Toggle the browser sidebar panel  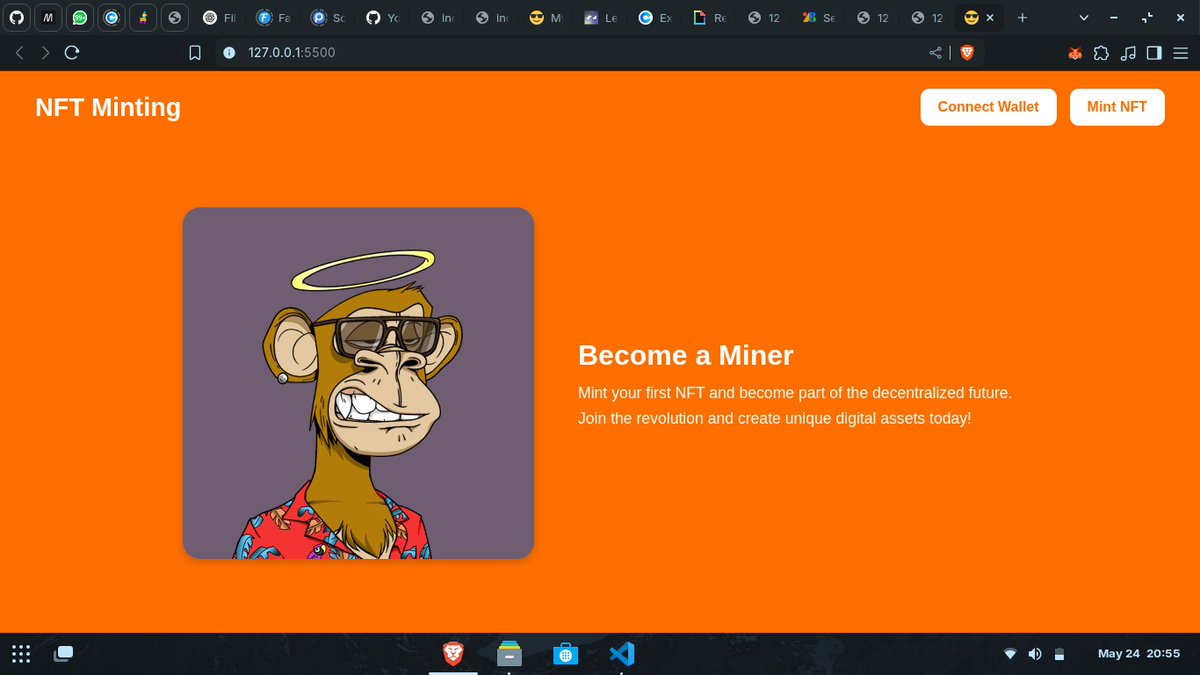[1154, 53]
